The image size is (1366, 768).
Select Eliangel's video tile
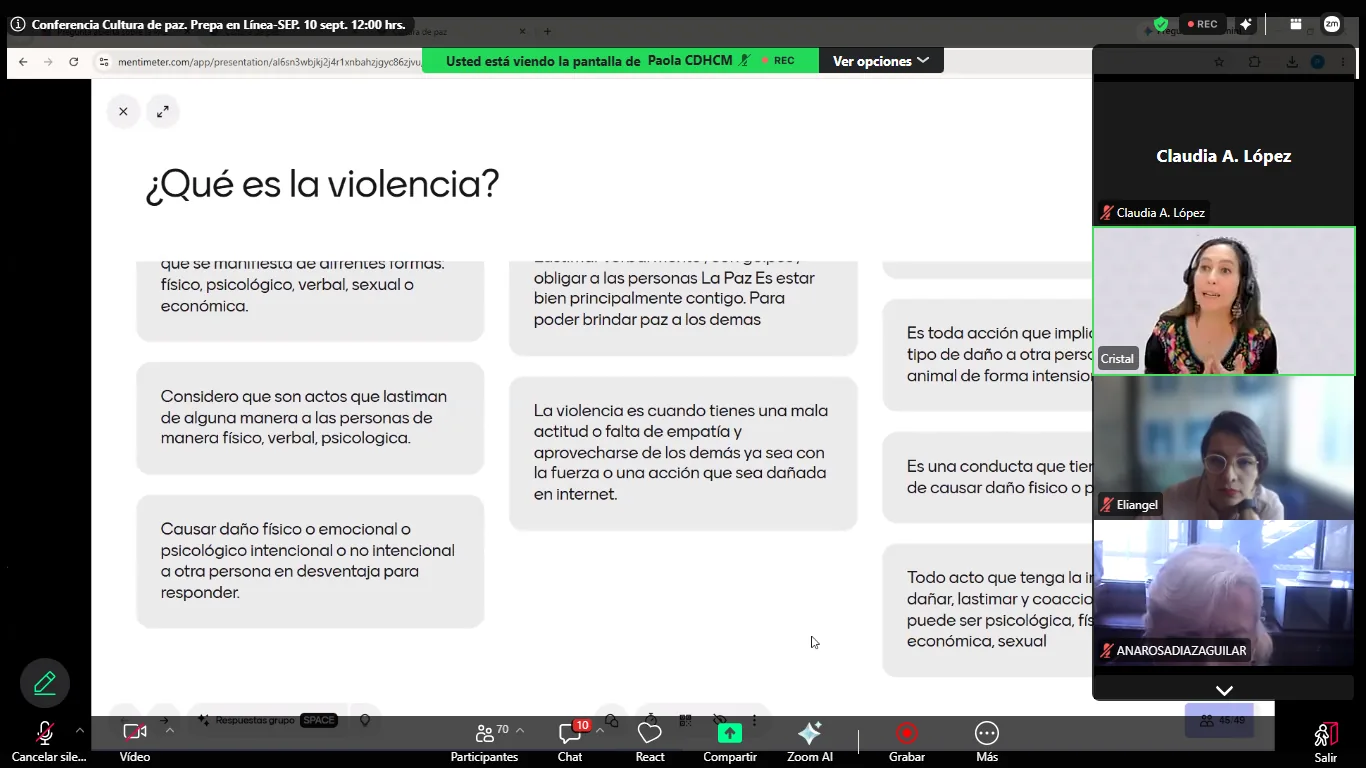tap(1224, 447)
